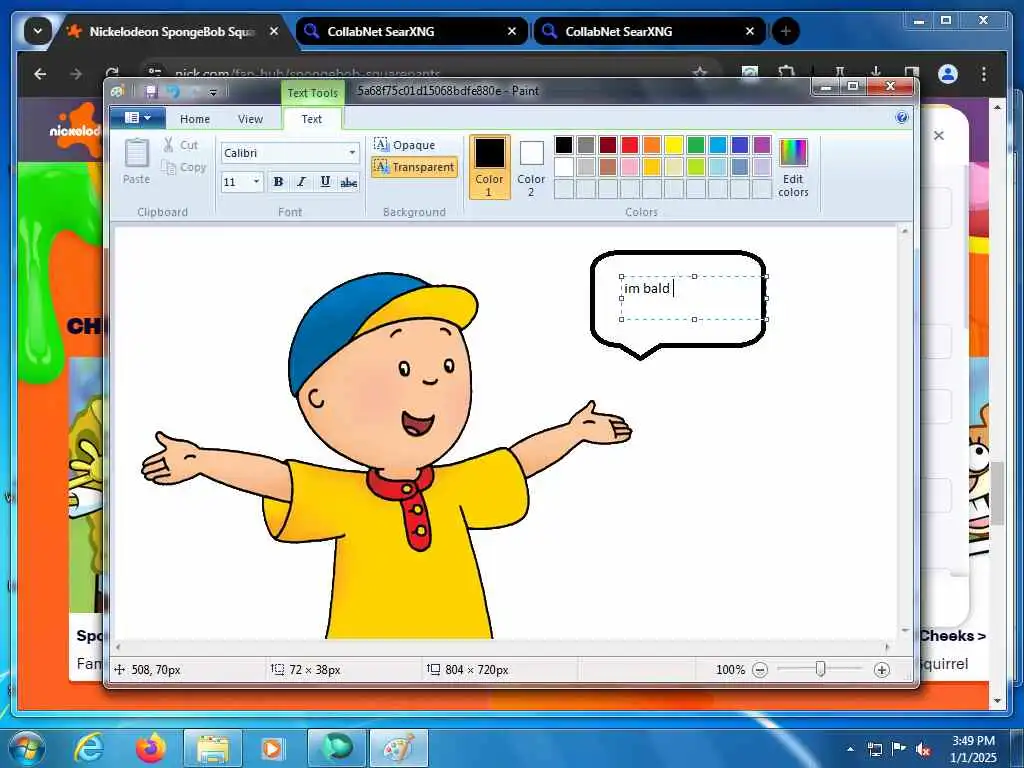Click the Paste button in Clipboard
The height and width of the screenshot is (768, 1024).
[x=136, y=161]
